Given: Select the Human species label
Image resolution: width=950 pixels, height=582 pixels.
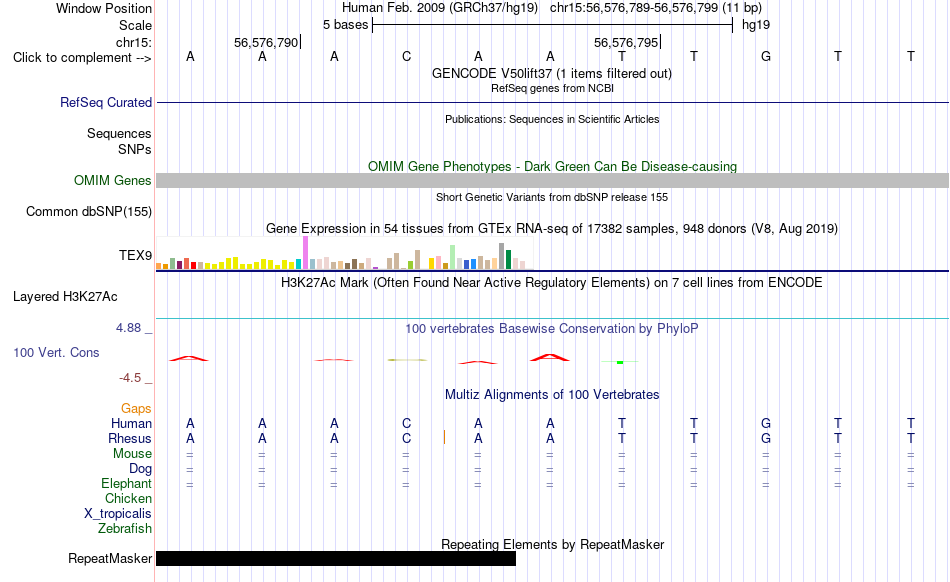Looking at the screenshot, I should [131, 423].
